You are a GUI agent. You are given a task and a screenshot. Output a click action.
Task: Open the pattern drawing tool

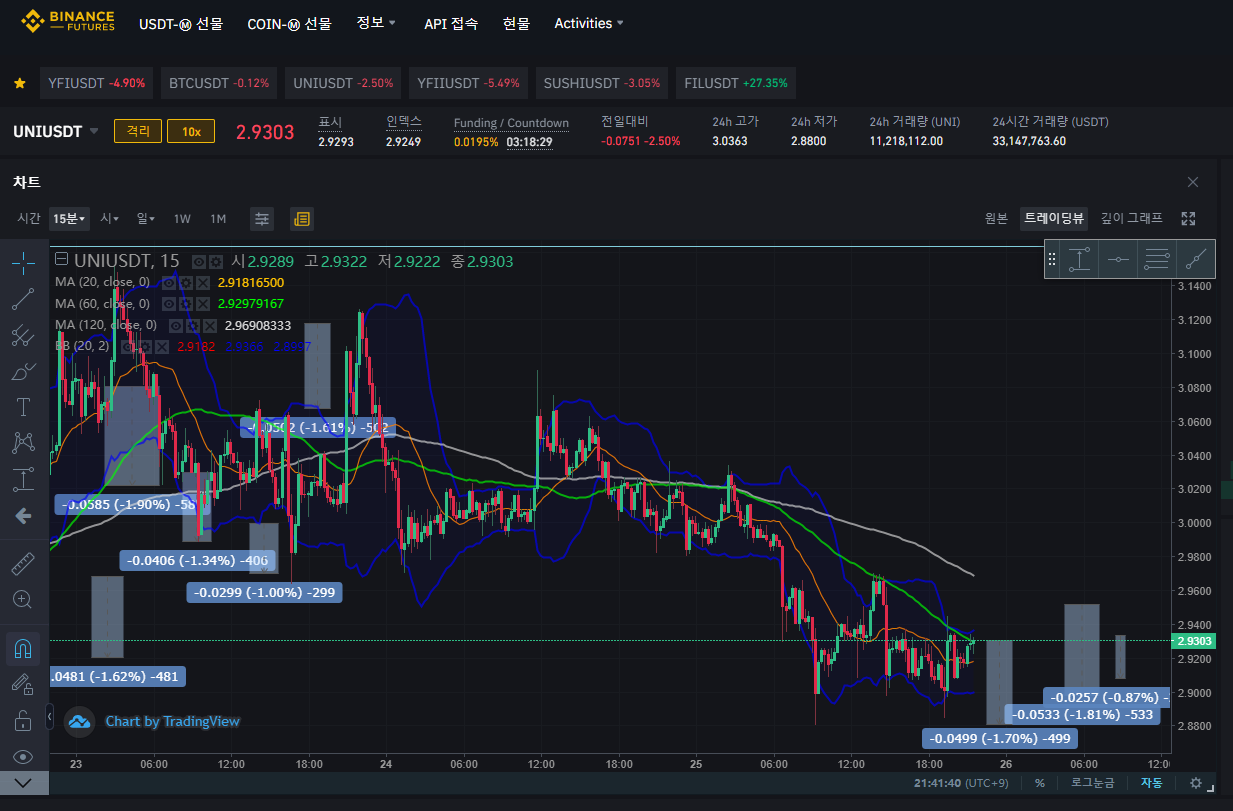tap(23, 442)
